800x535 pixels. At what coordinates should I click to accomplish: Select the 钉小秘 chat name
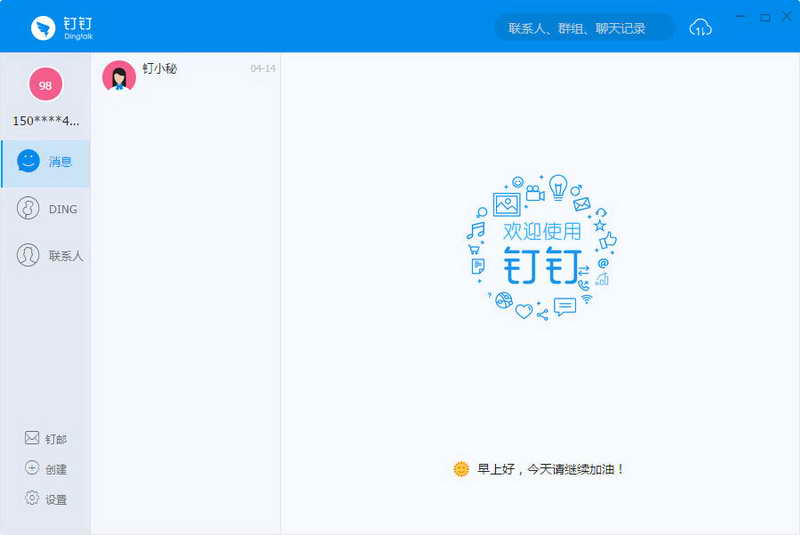click(160, 68)
